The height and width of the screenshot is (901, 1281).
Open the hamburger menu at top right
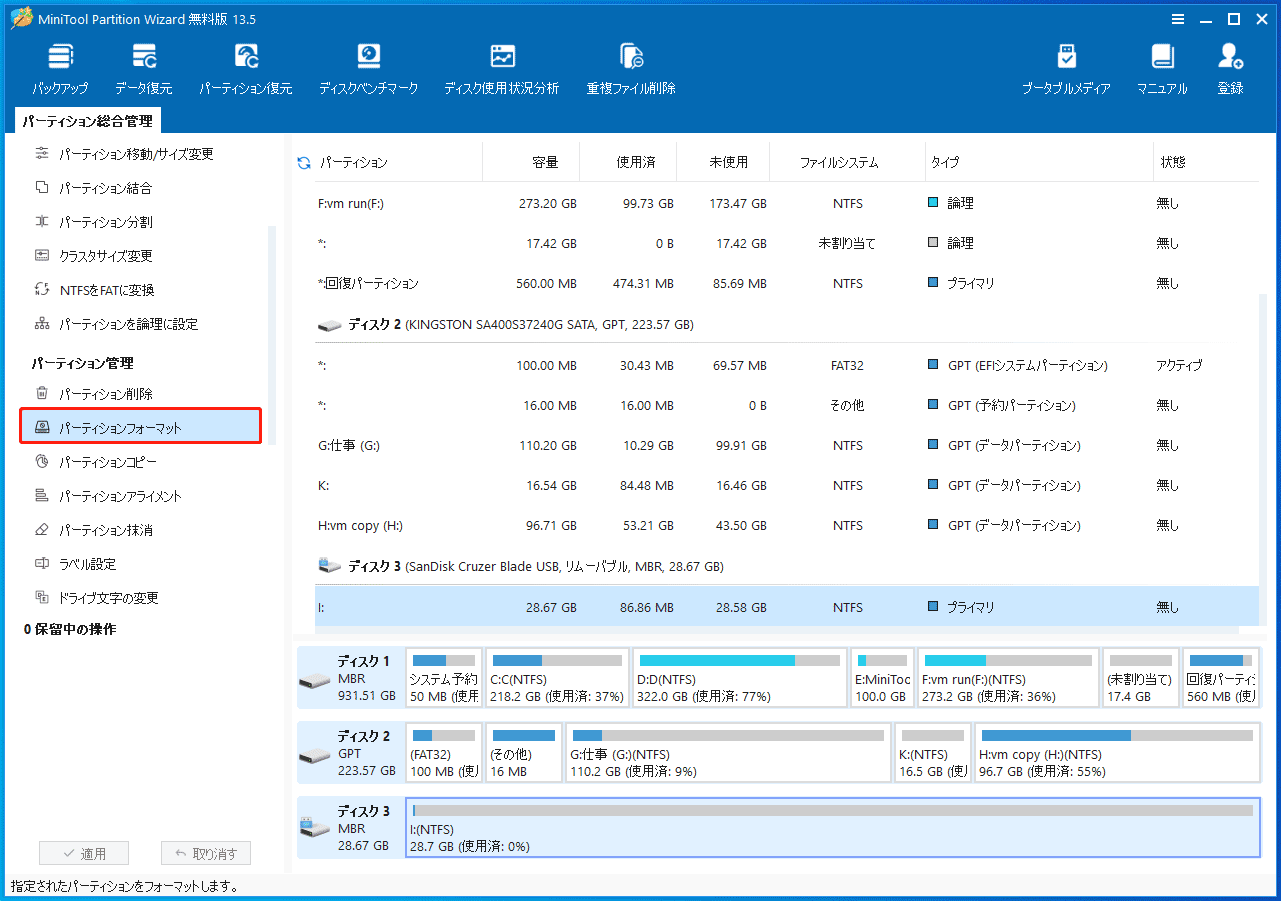(x=1177, y=18)
